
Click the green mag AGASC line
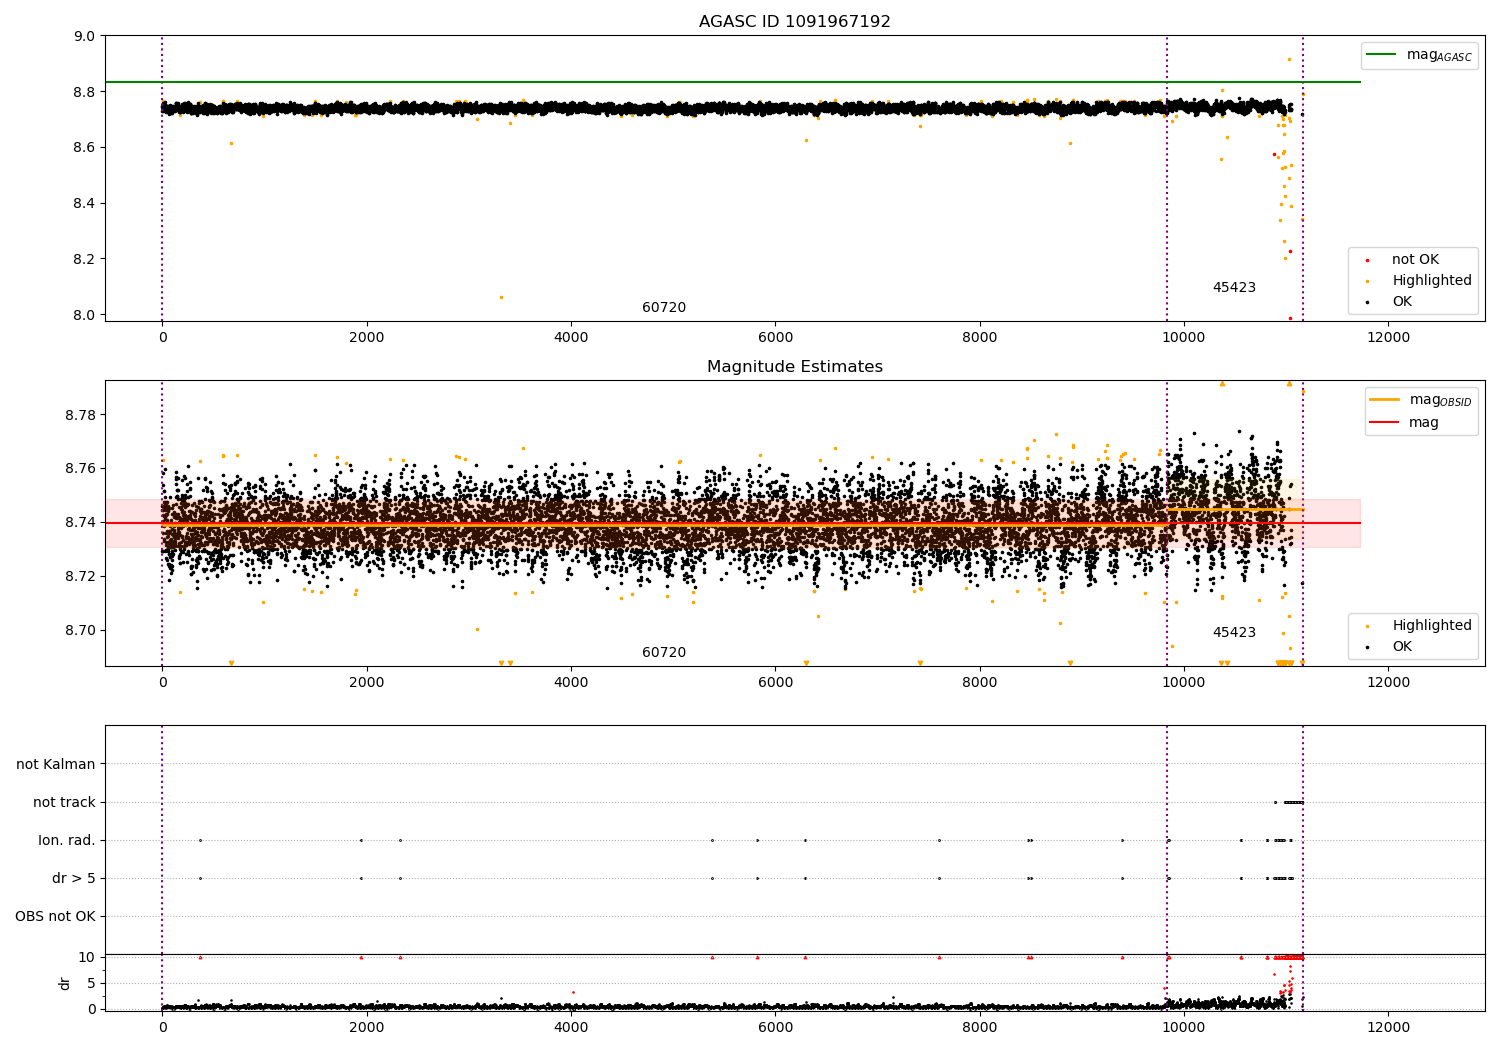733,82
